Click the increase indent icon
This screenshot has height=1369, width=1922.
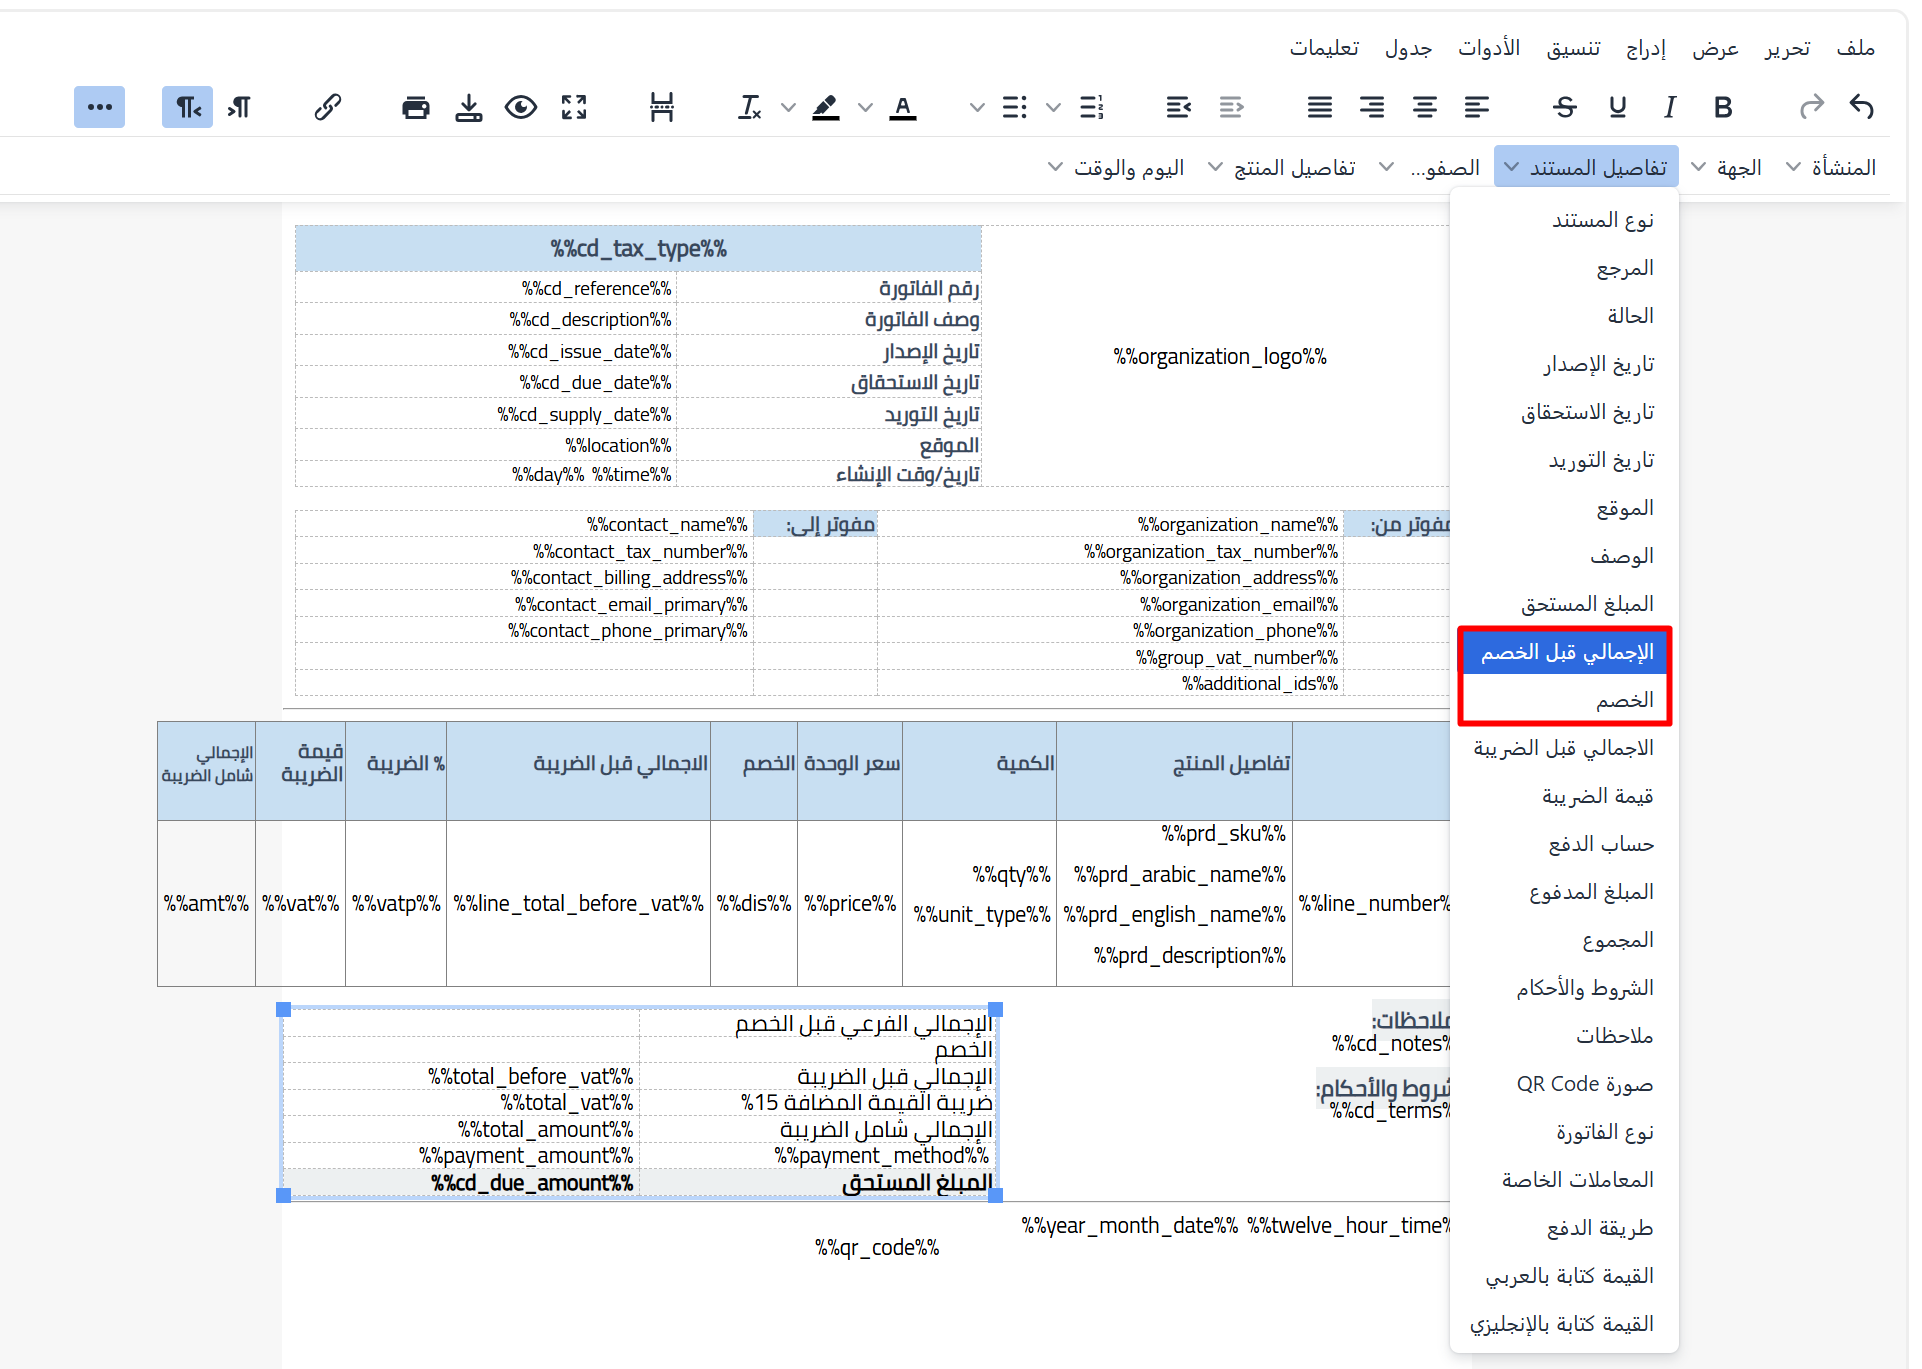click(1179, 107)
